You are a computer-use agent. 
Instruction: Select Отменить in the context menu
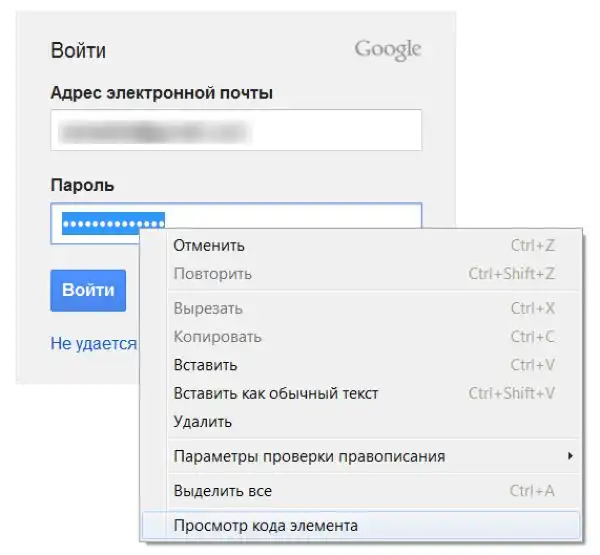pyautogui.click(x=209, y=246)
